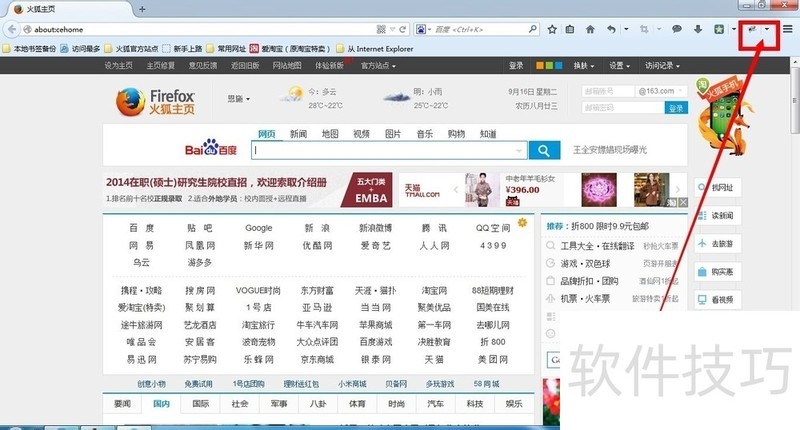Click the 读新闻 sidebar button

717,216
